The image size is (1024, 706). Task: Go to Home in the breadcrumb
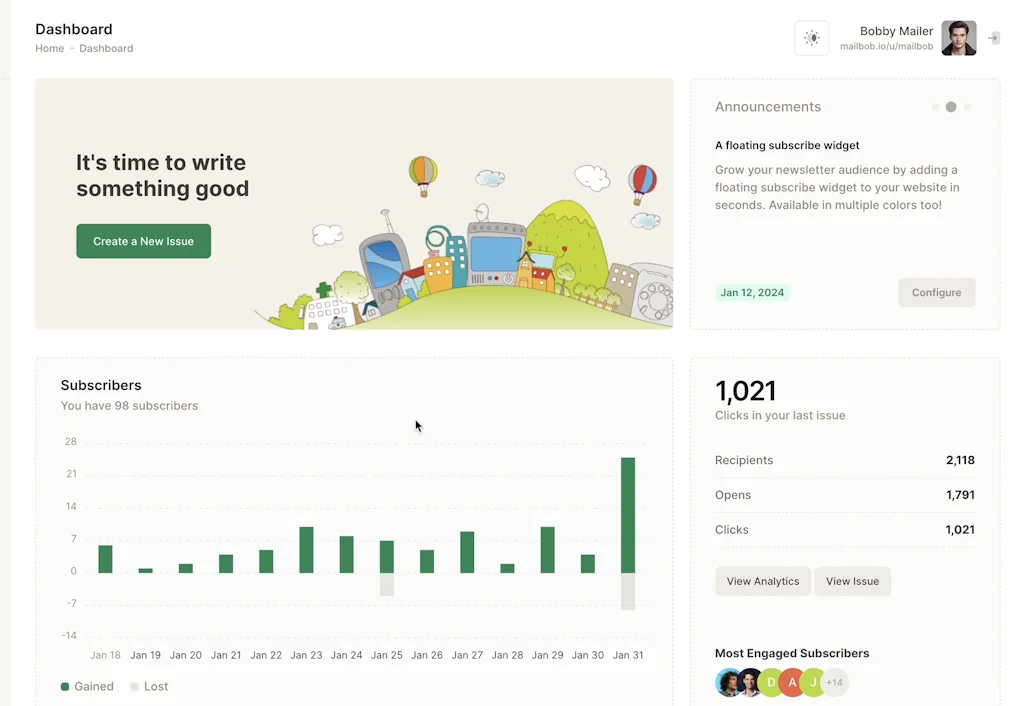pyautogui.click(x=49, y=48)
